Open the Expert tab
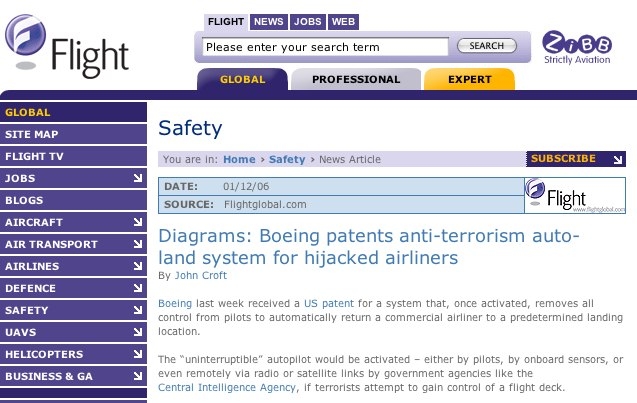Viewport: 637px width, 403px height. [x=470, y=79]
